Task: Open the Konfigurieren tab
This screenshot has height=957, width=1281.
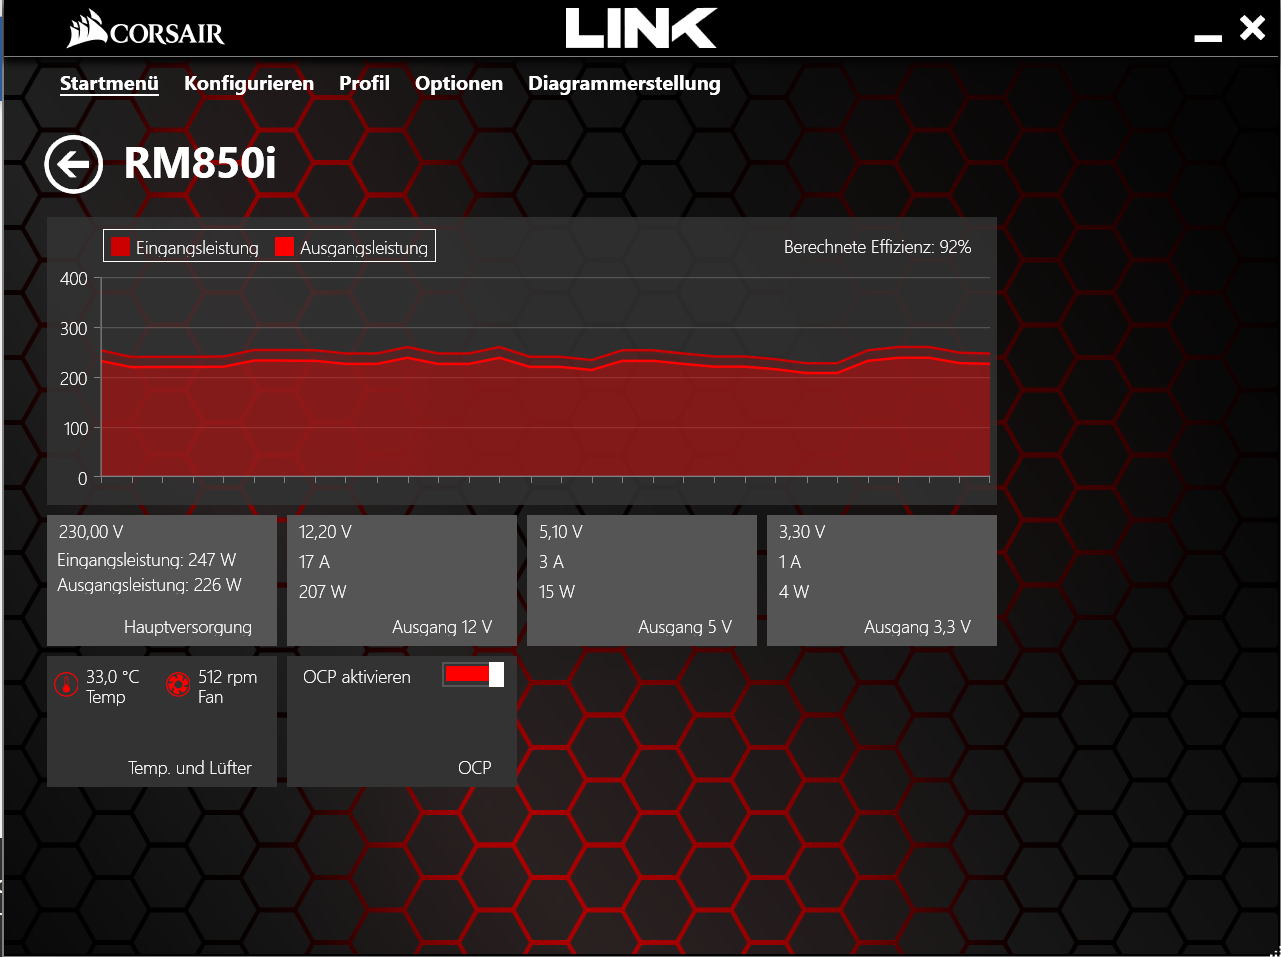Action: (x=249, y=83)
